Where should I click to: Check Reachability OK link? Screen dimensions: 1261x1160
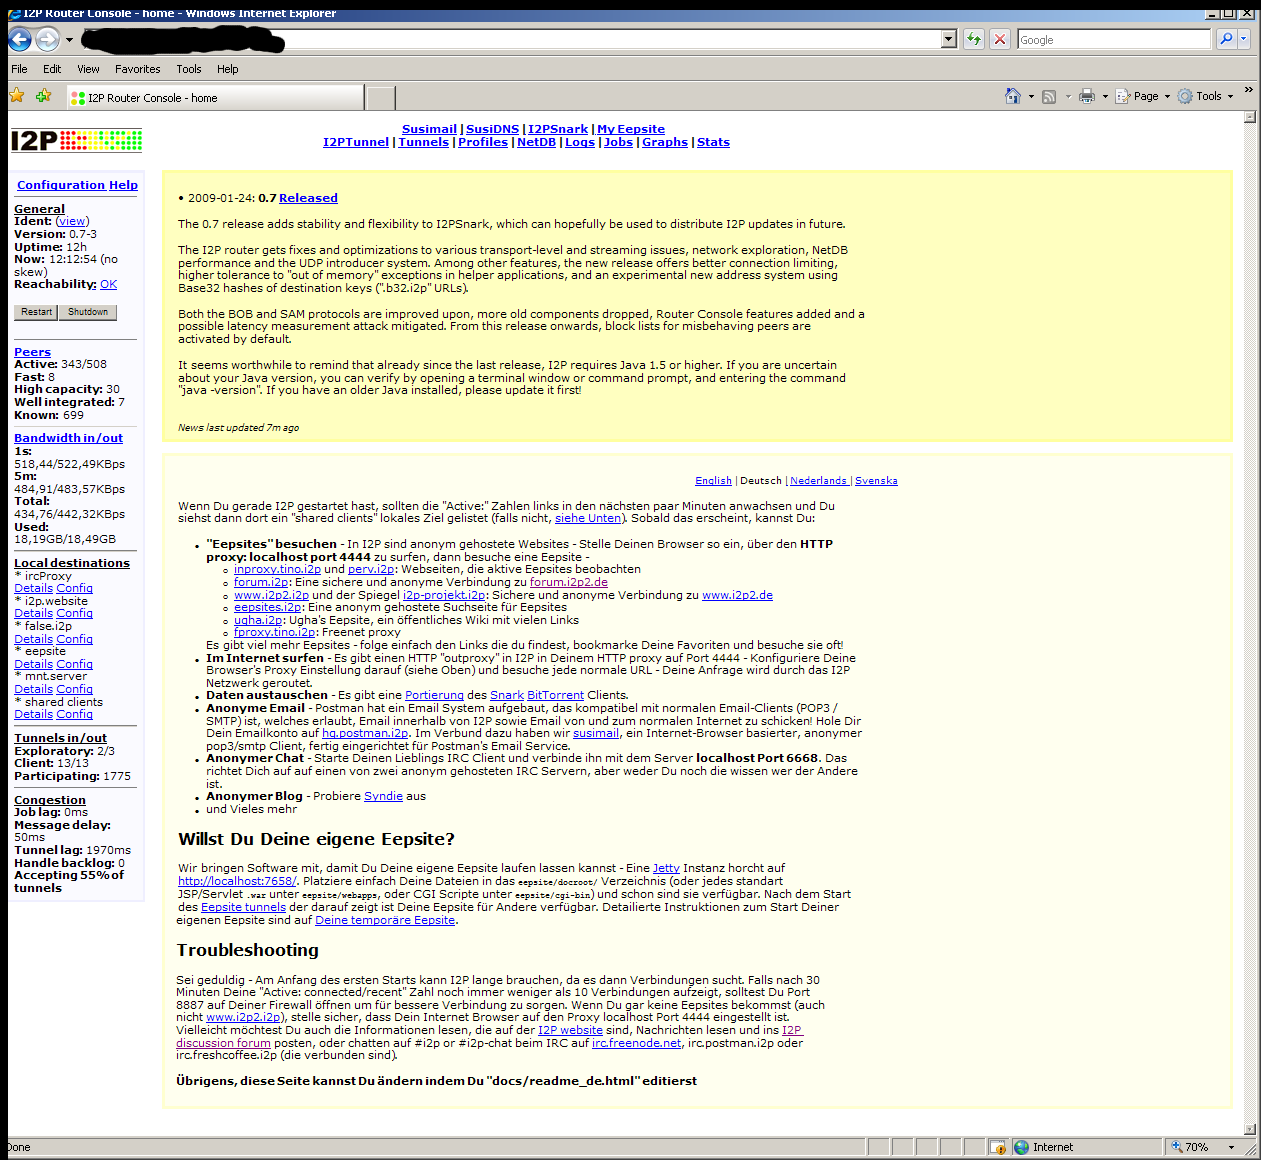coord(108,284)
